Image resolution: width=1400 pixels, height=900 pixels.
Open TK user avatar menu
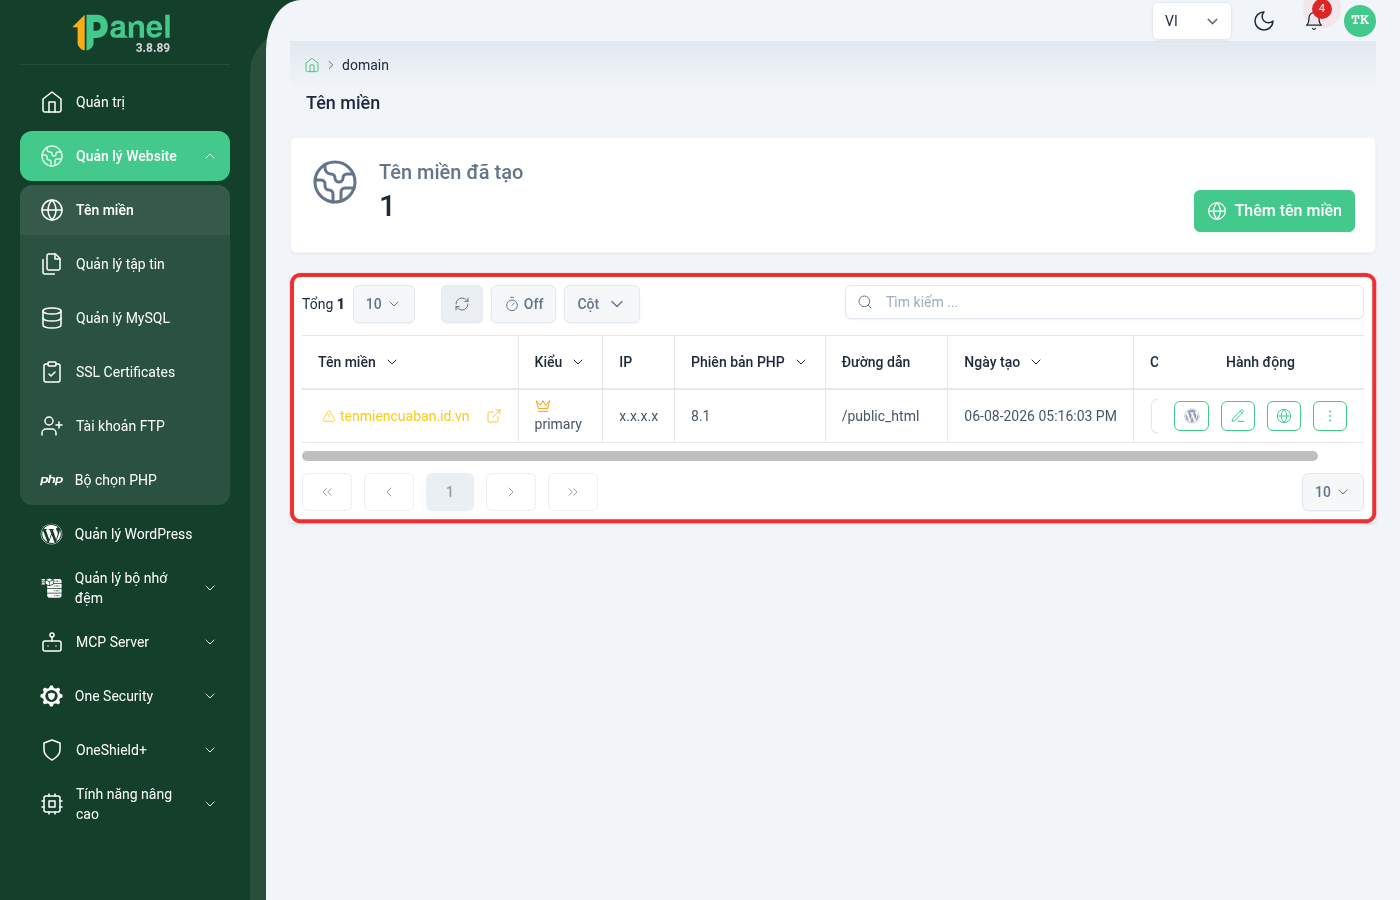[x=1360, y=21]
